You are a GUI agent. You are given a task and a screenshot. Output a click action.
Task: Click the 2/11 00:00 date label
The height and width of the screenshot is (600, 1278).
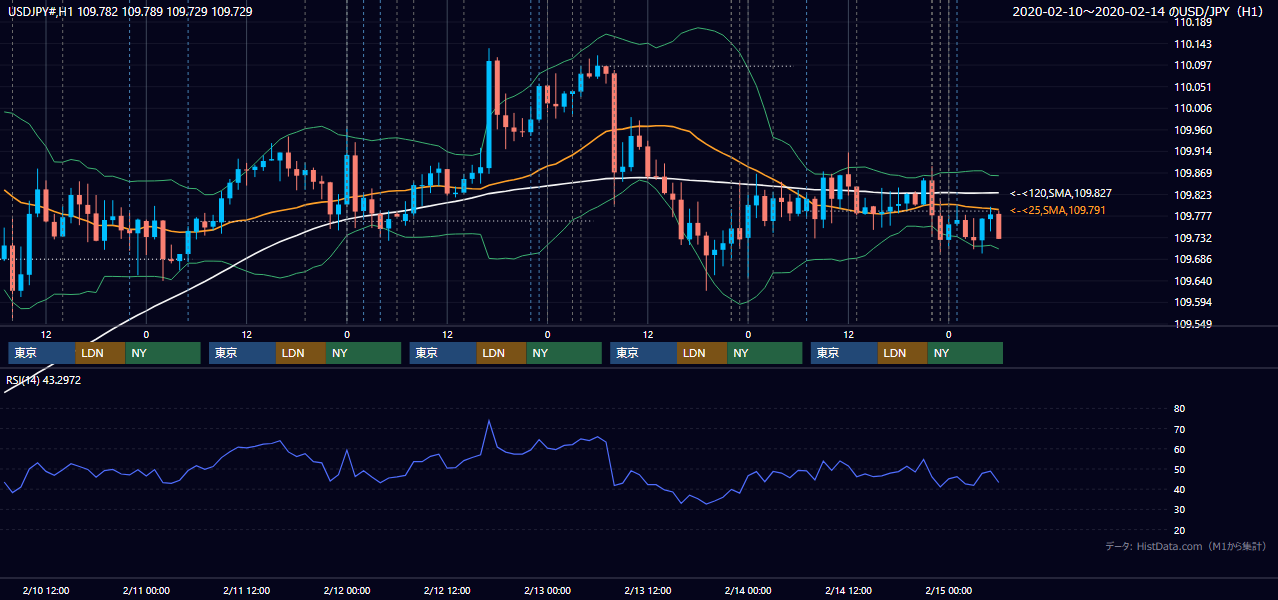[146, 590]
